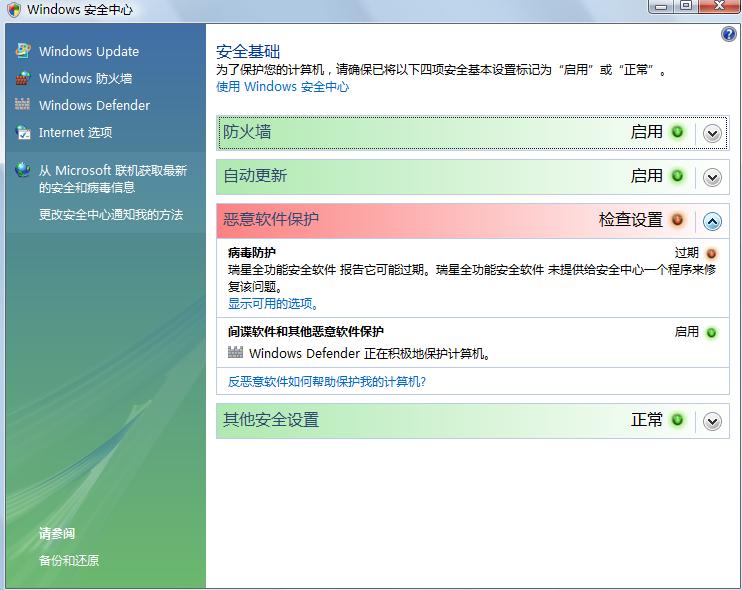742x590 pixels.
Task: Click the 过期 status text
Action: [x=687, y=253]
